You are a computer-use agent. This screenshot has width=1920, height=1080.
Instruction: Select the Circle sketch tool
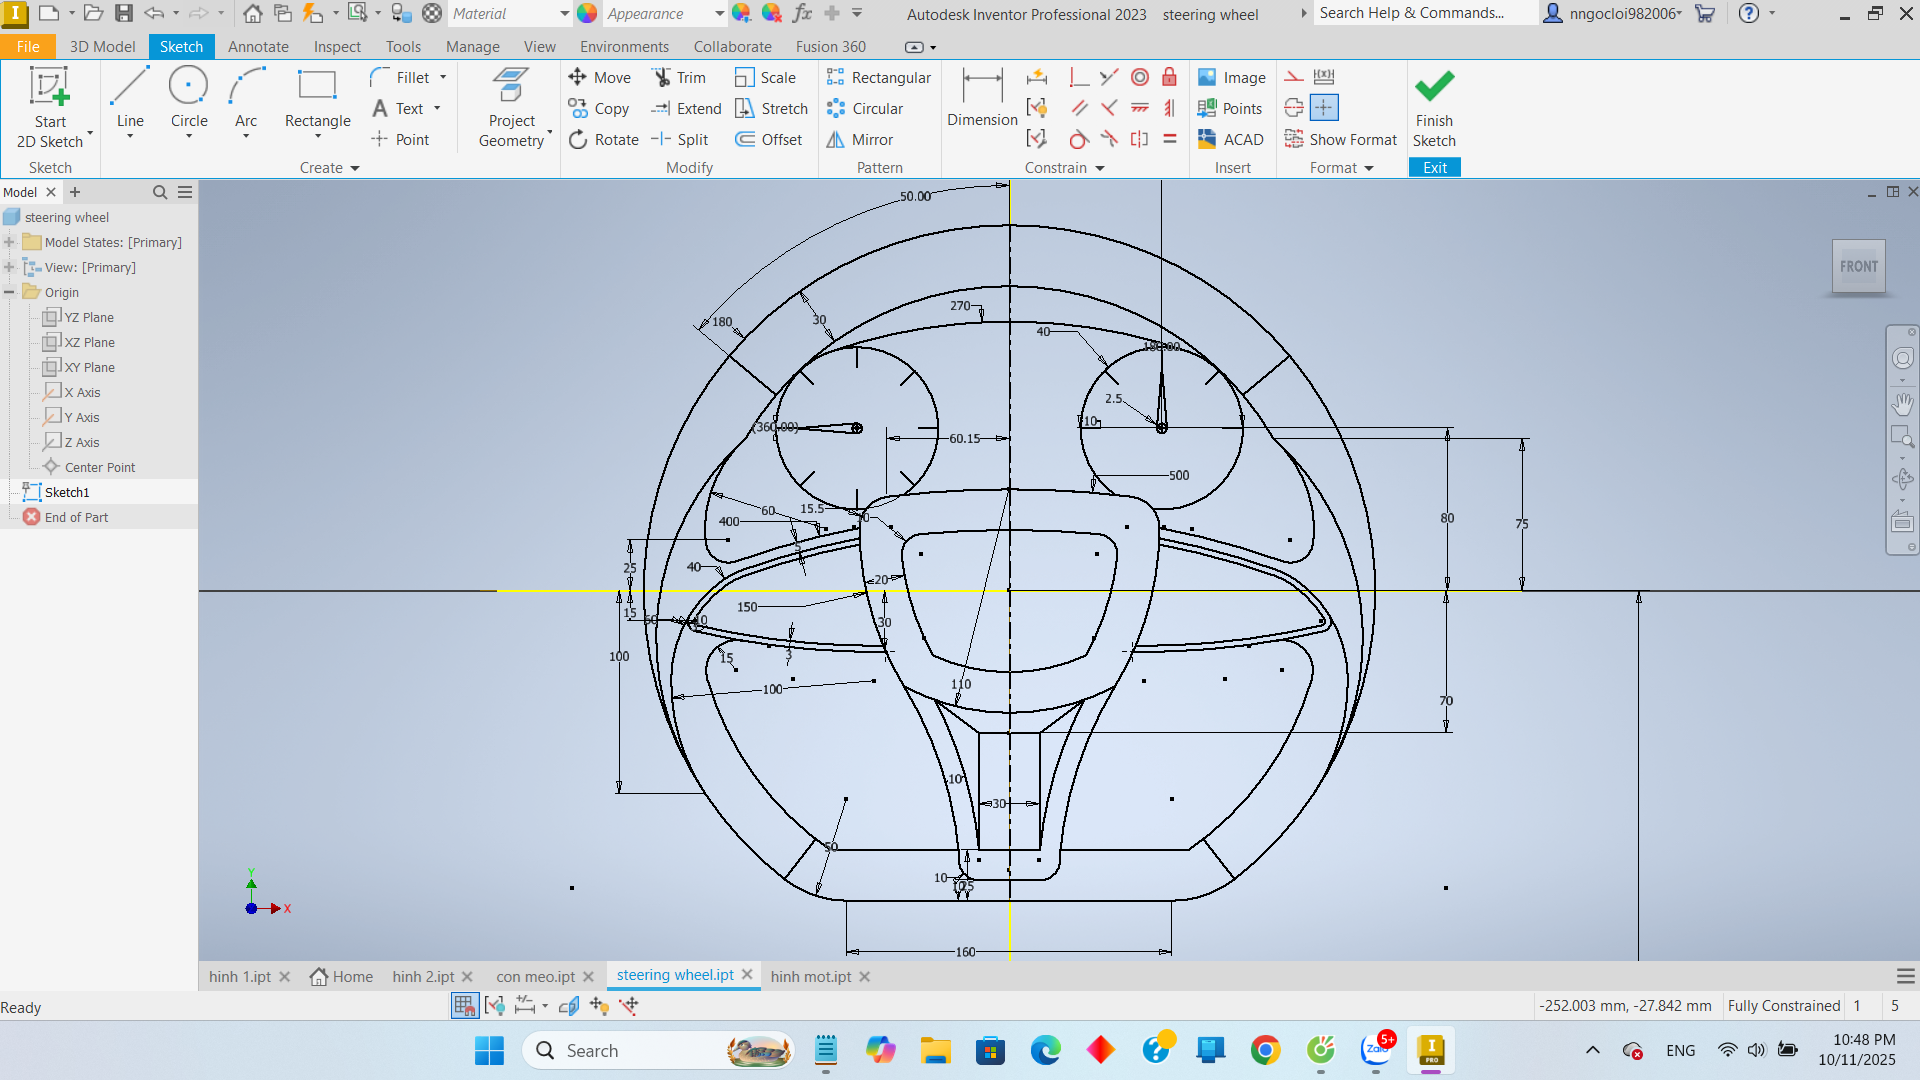pyautogui.click(x=188, y=99)
